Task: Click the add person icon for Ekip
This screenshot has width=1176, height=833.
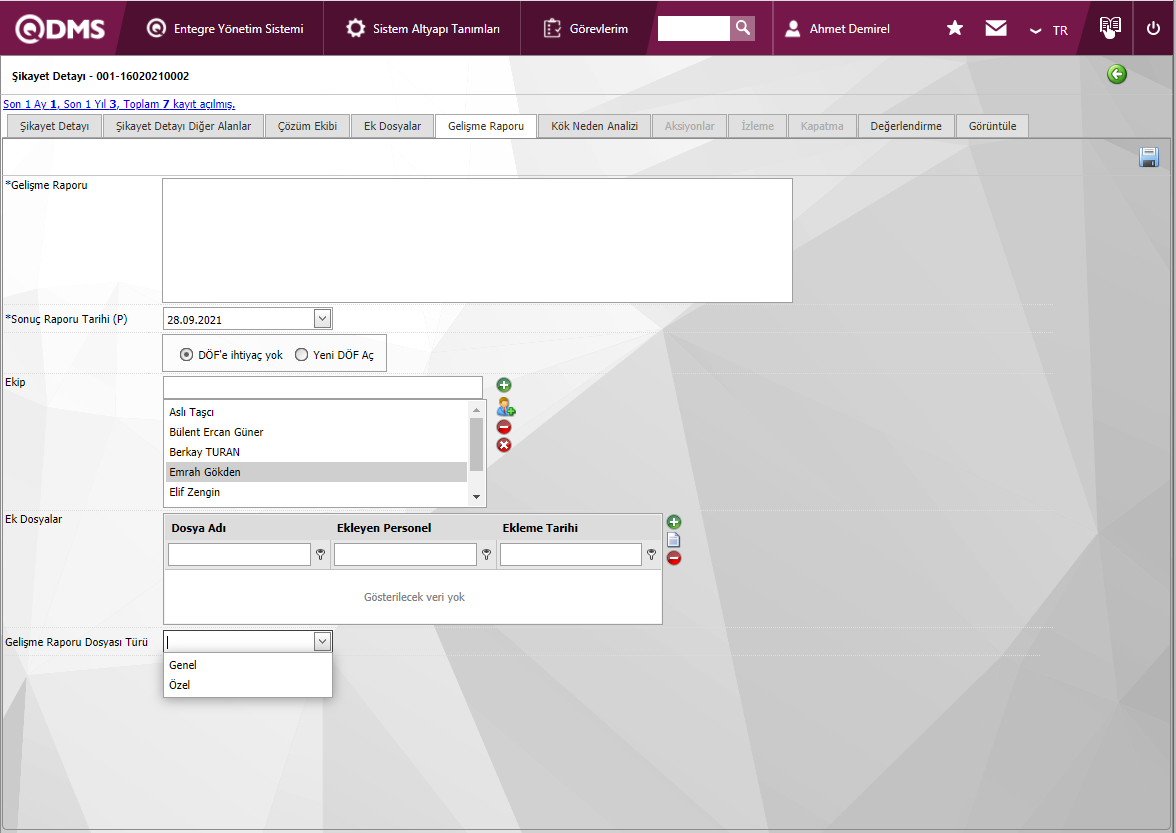Action: pos(505,407)
